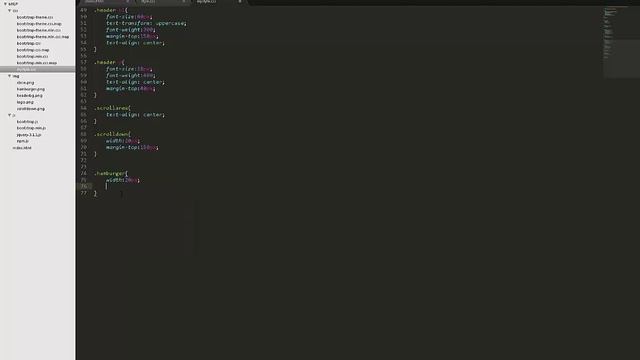
Task: Click the minimap code overview
Action: pos(621,41)
